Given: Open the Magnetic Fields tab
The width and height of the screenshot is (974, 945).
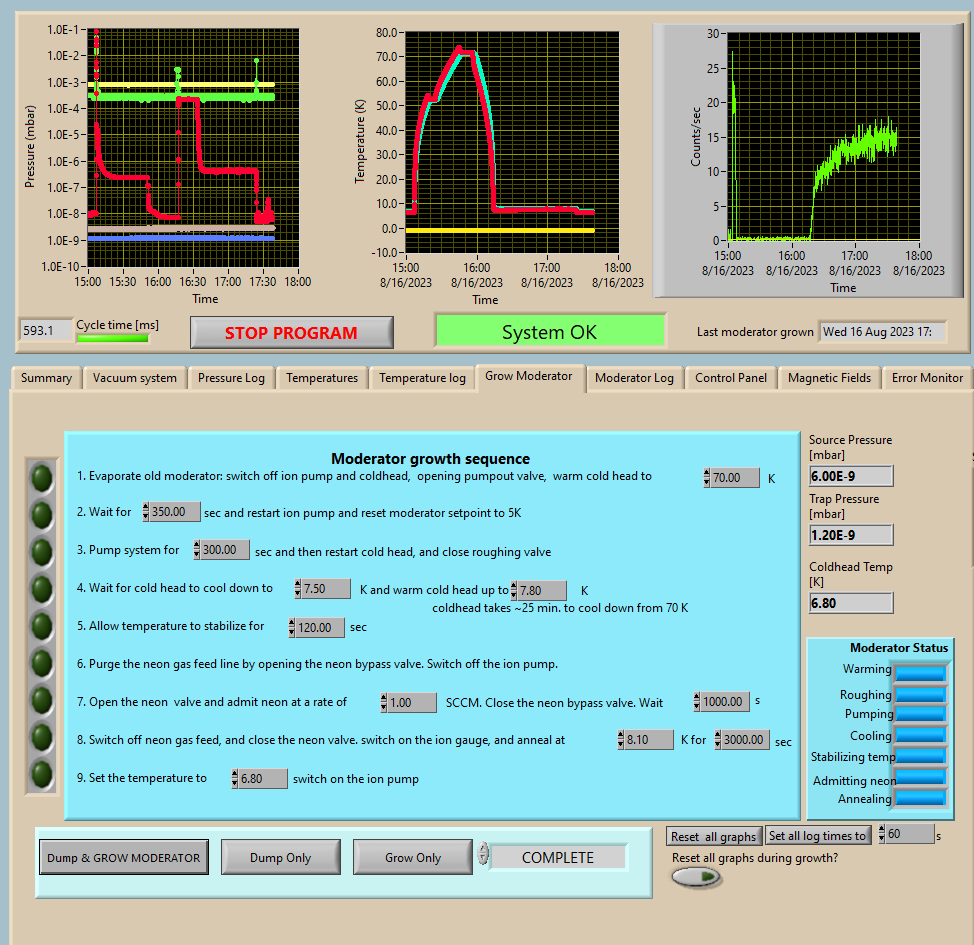Looking at the screenshot, I should pos(829,378).
